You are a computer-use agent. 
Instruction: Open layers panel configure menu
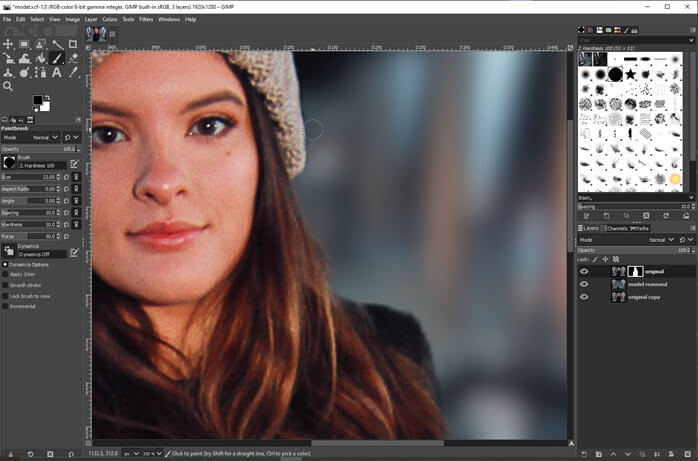(x=693, y=228)
